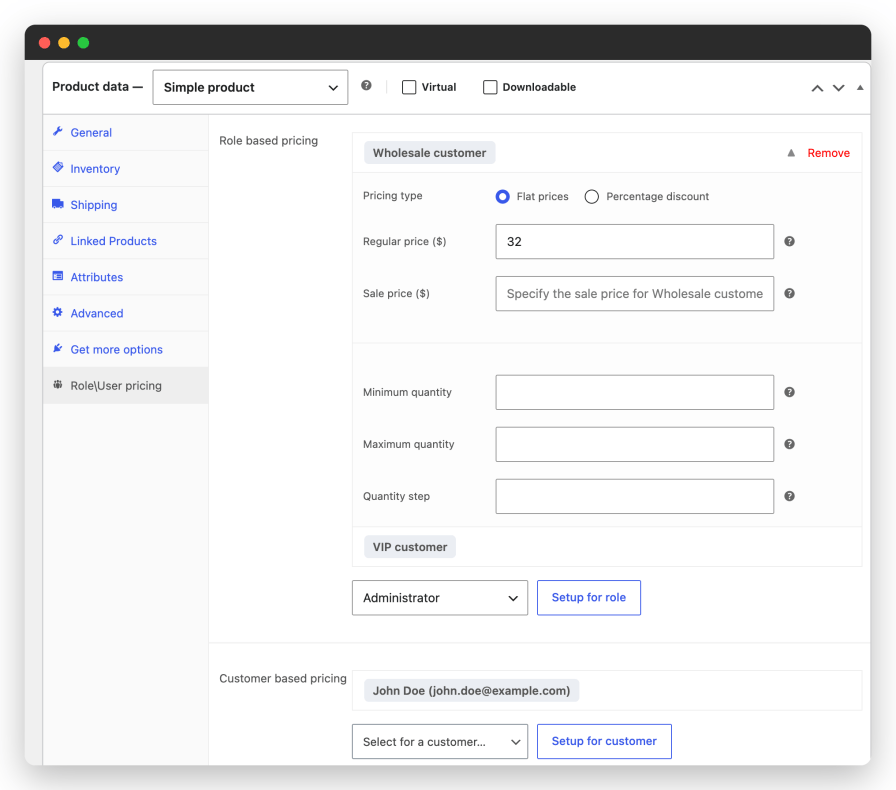Image resolution: width=896 pixels, height=790 pixels.
Task: Click the Maximum quantity input field
Action: tap(634, 444)
